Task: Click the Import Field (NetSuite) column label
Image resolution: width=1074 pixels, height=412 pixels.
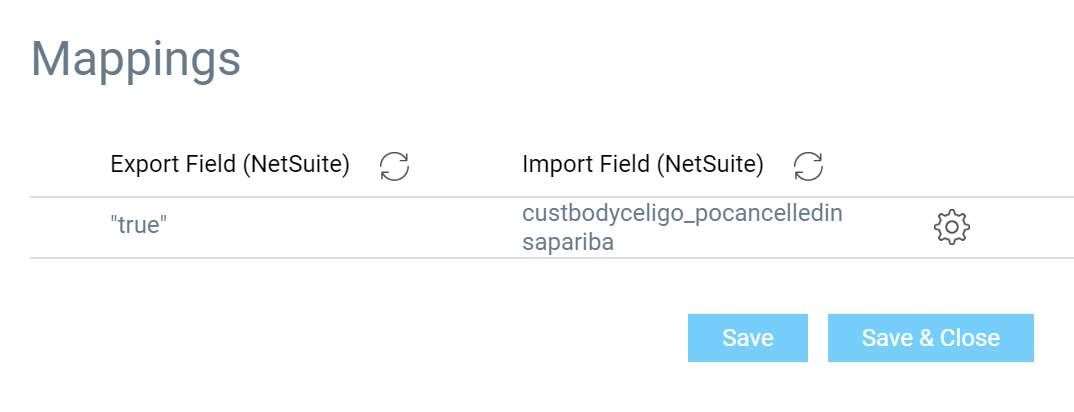Action: coord(642,165)
